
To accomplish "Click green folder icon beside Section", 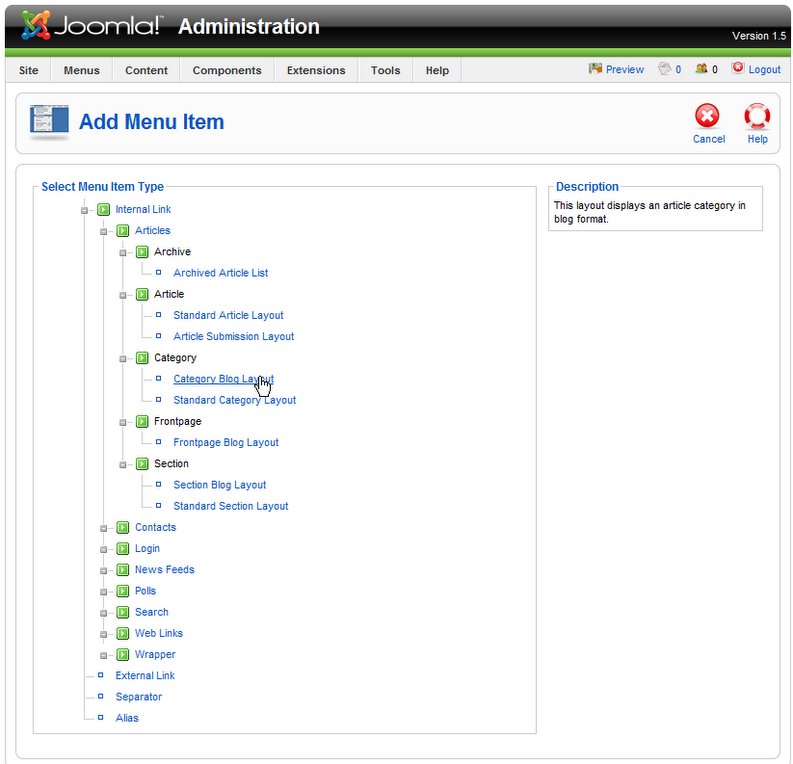I will pyautogui.click(x=142, y=464).
